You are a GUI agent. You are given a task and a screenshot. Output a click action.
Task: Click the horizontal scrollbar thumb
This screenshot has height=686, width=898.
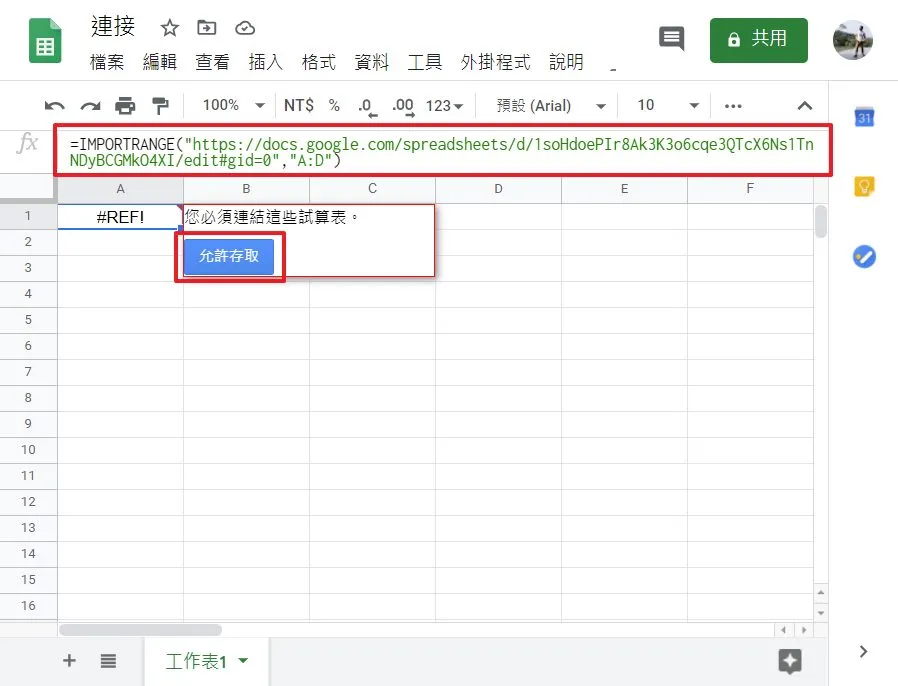[x=140, y=630]
